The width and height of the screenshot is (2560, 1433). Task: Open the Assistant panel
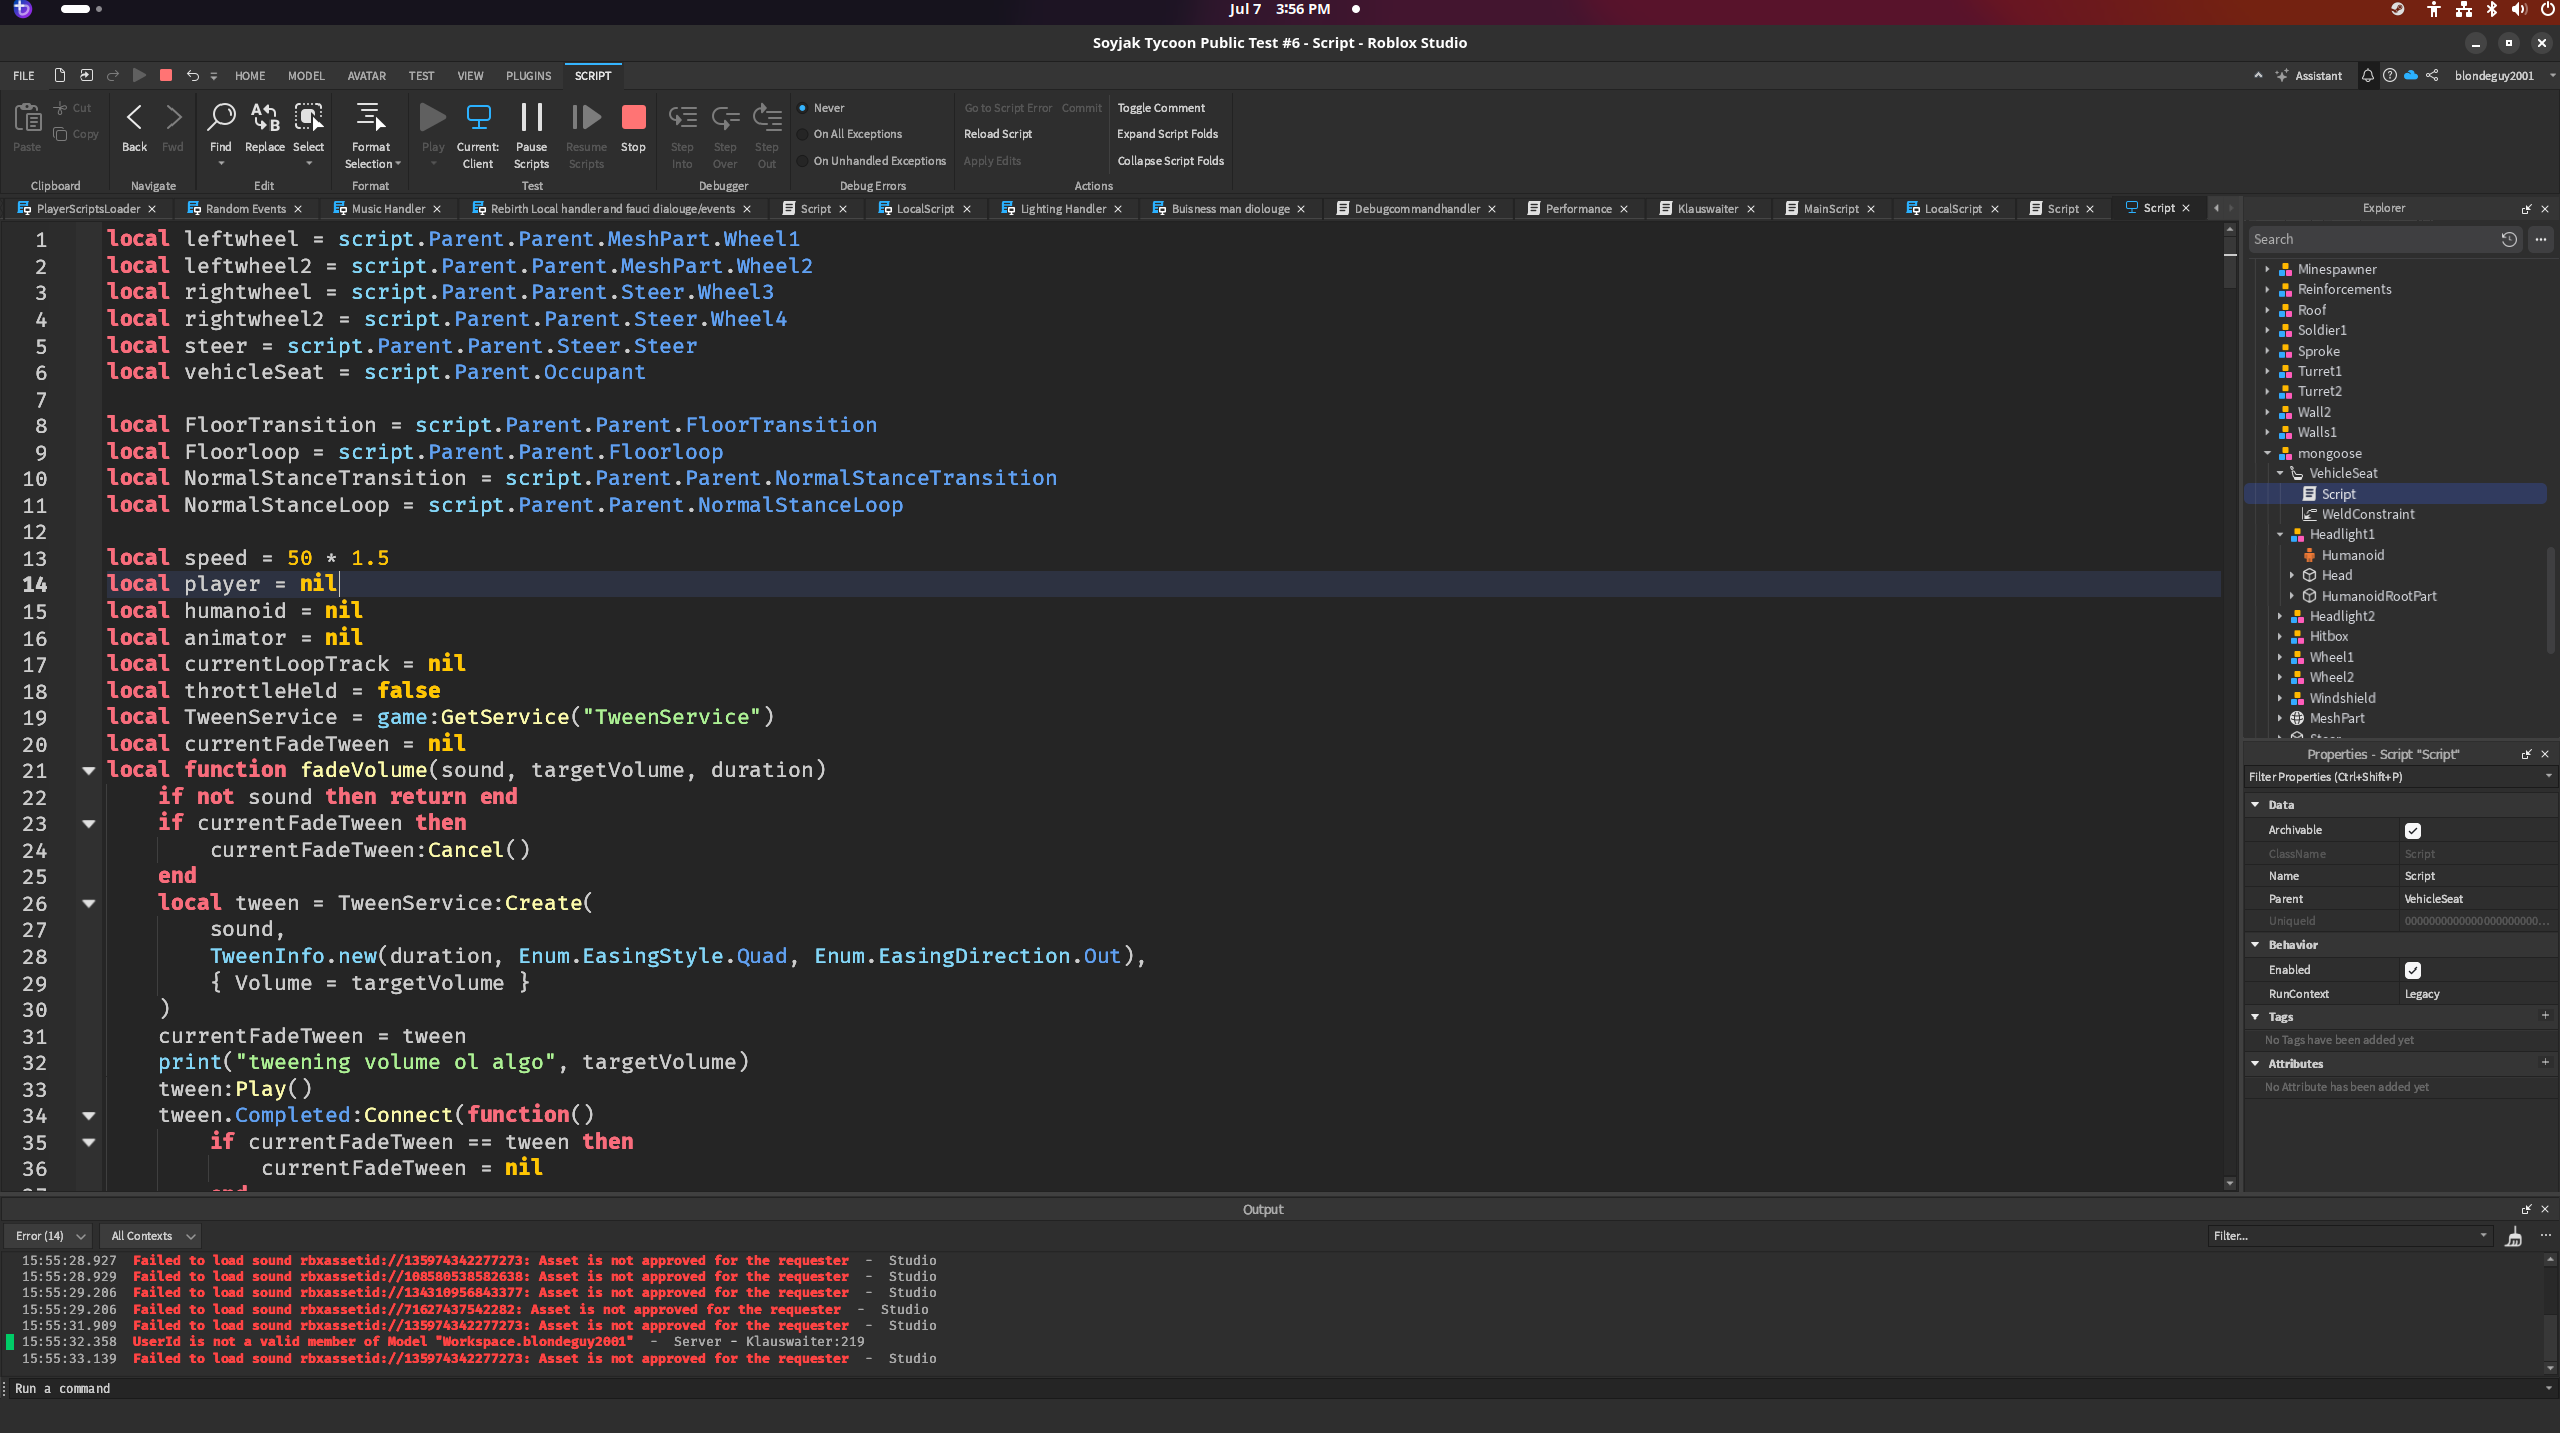[2309, 75]
